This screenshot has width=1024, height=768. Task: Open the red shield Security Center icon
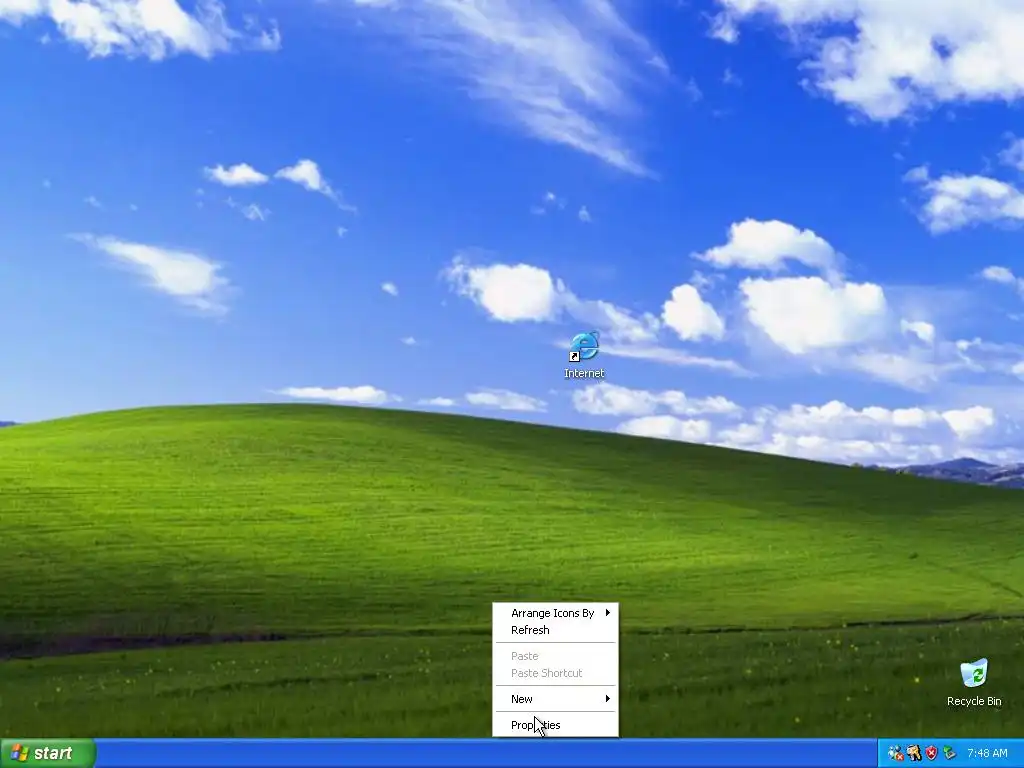tap(931, 754)
